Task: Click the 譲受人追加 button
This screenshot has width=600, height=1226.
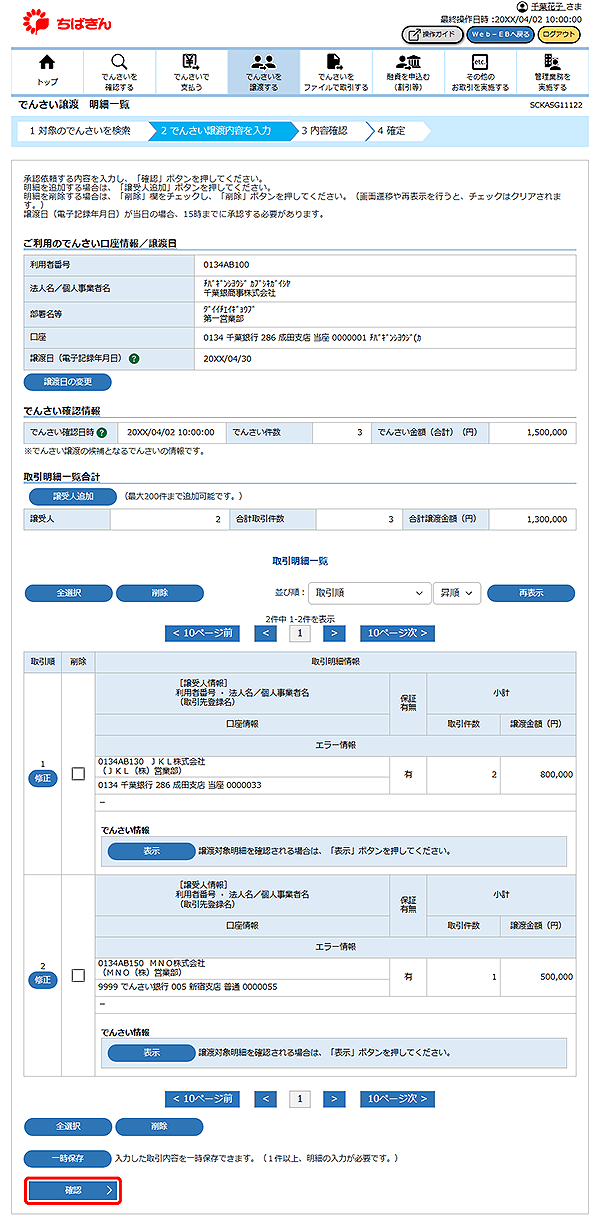Action: [68, 496]
